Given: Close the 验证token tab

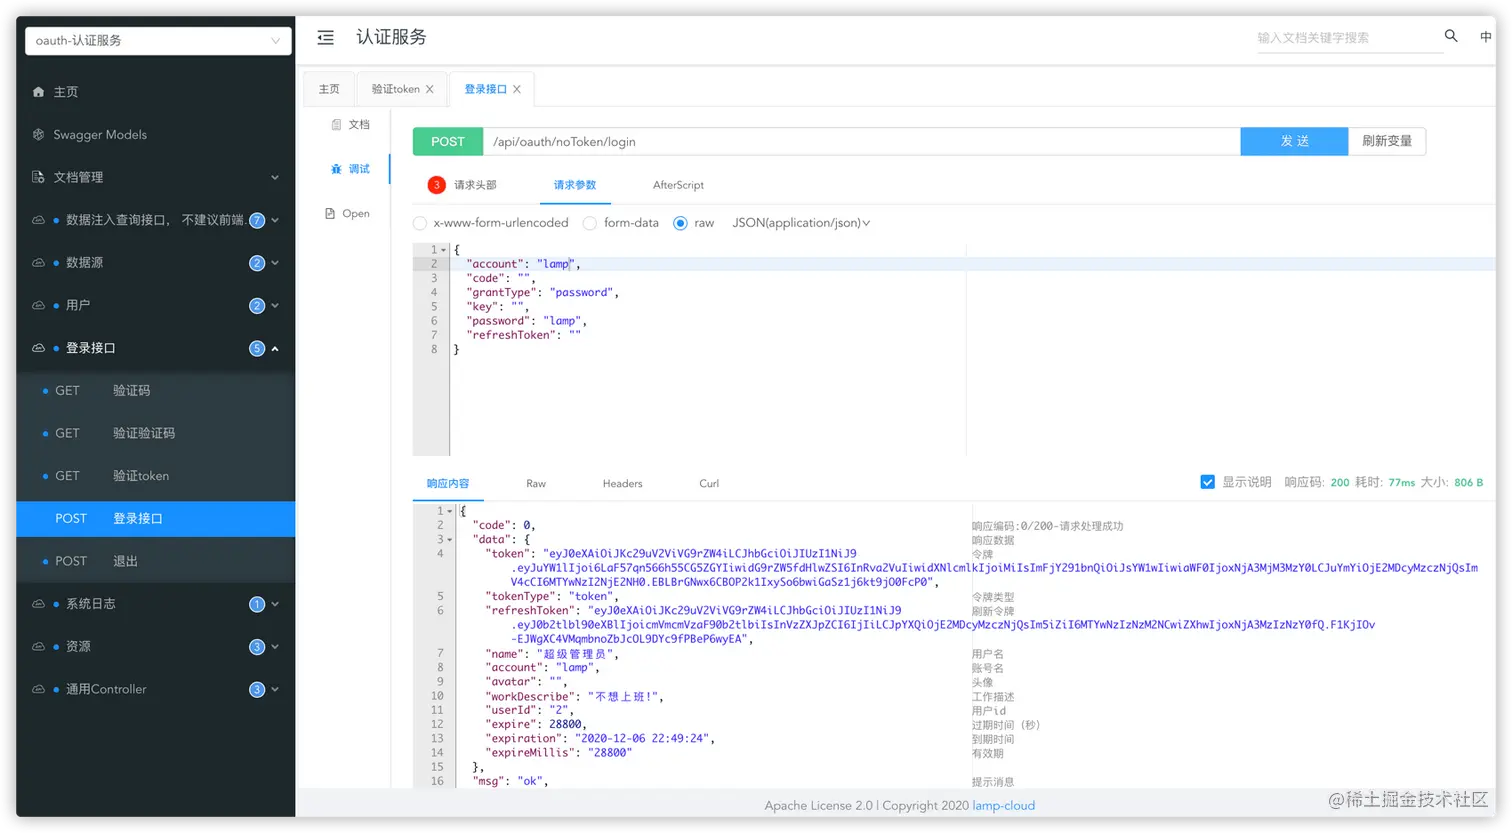Looking at the screenshot, I should coord(430,89).
